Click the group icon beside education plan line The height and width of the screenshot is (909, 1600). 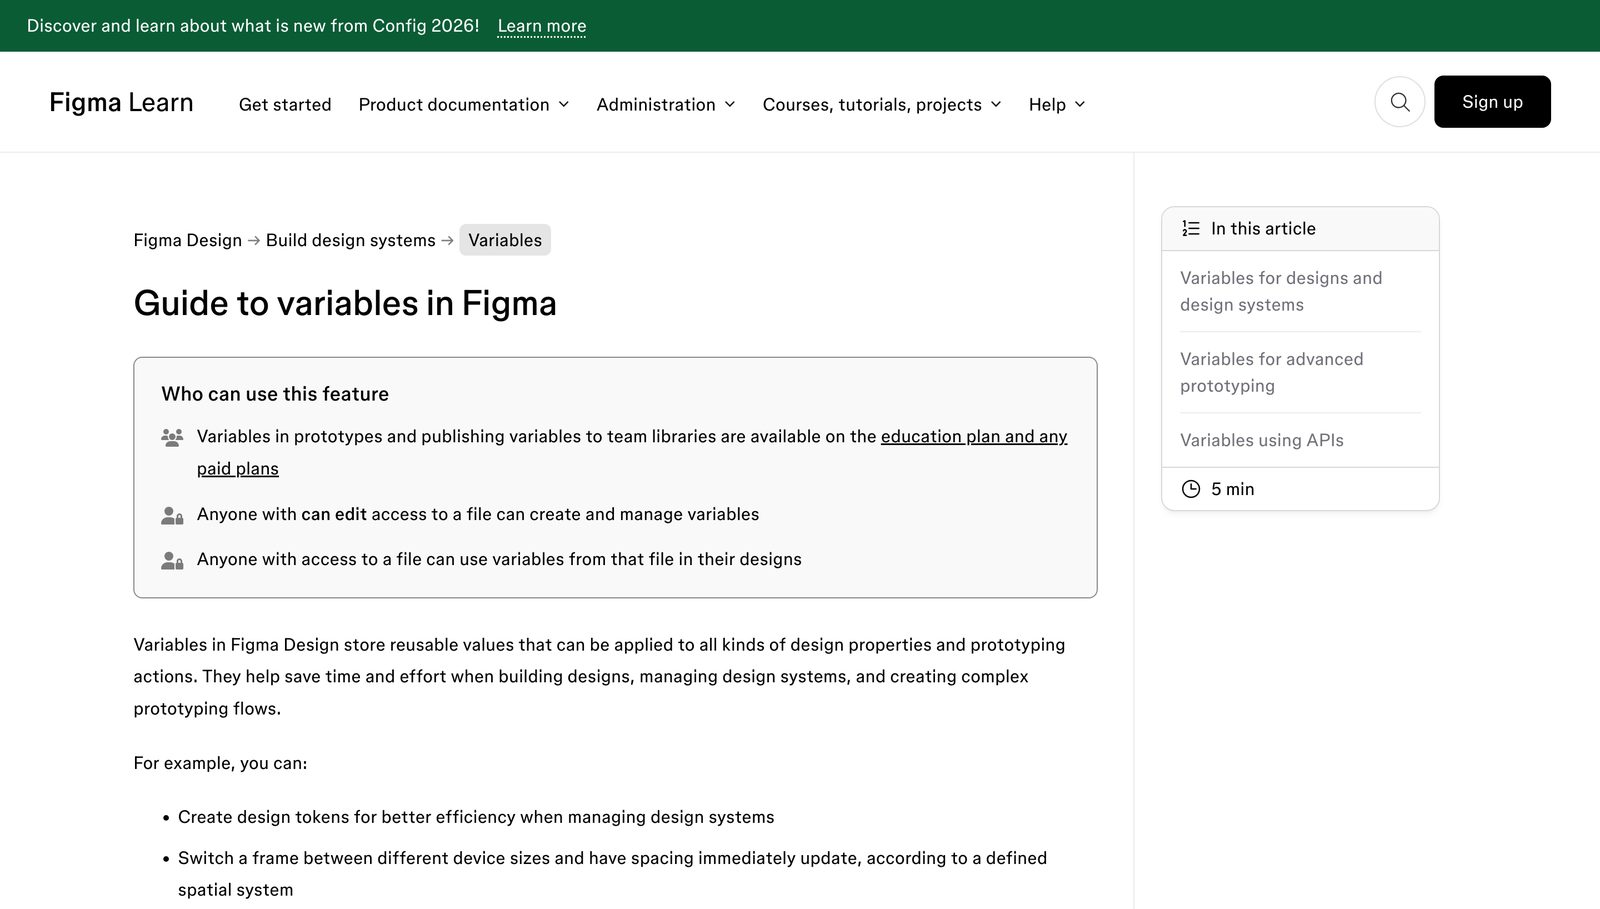click(172, 437)
